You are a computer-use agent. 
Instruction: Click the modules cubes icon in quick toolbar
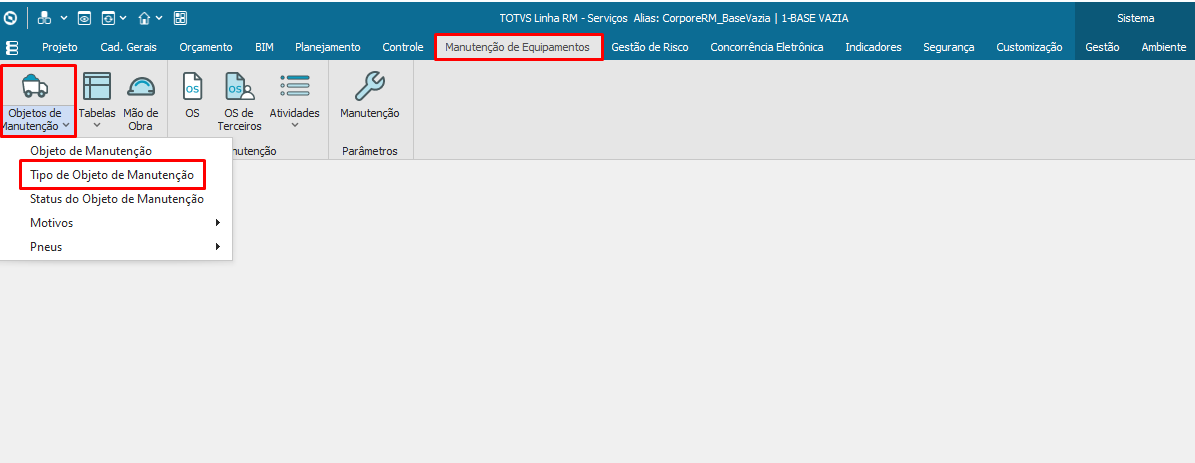(x=45, y=18)
